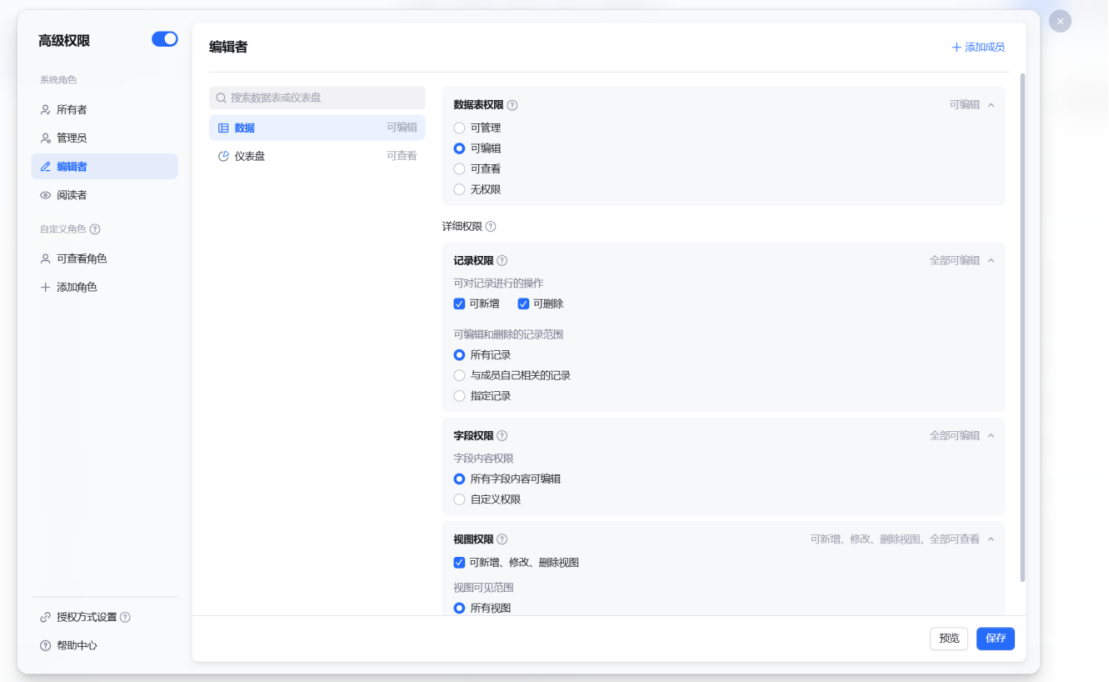The height and width of the screenshot is (682, 1109).
Task: Click the help icon beside 视图权限
Action: pos(502,540)
